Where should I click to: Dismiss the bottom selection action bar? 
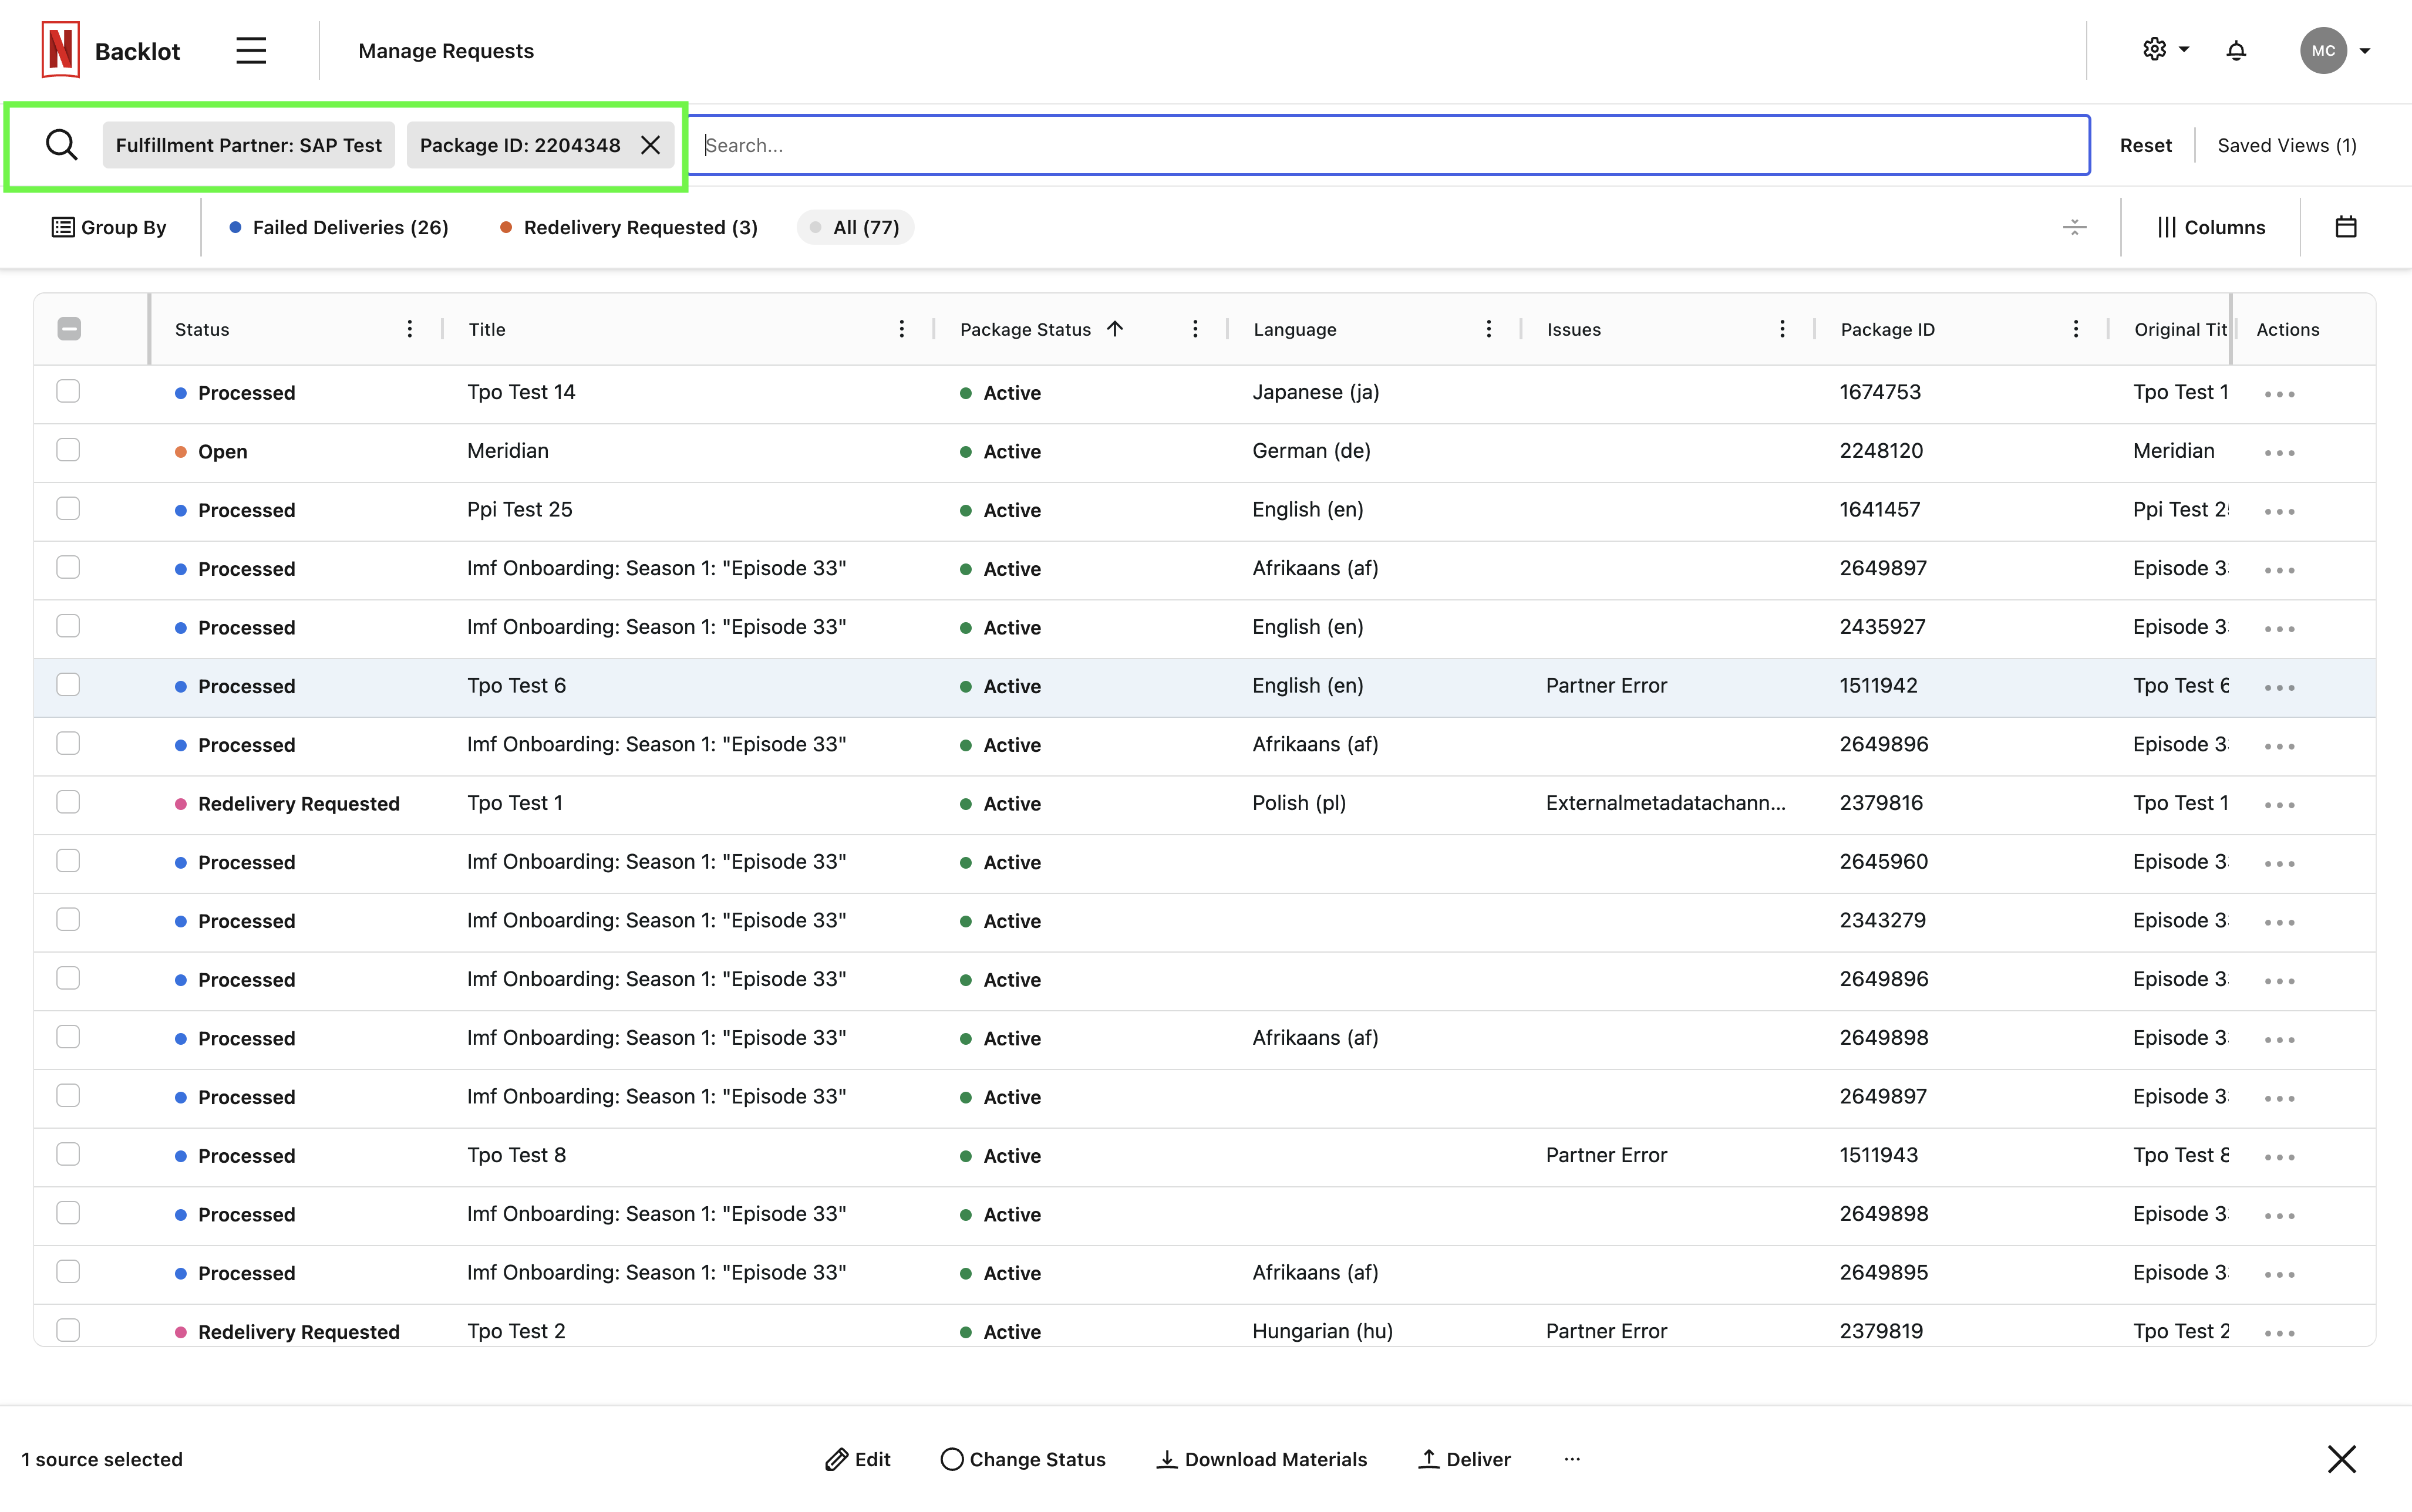coord(2341,1459)
